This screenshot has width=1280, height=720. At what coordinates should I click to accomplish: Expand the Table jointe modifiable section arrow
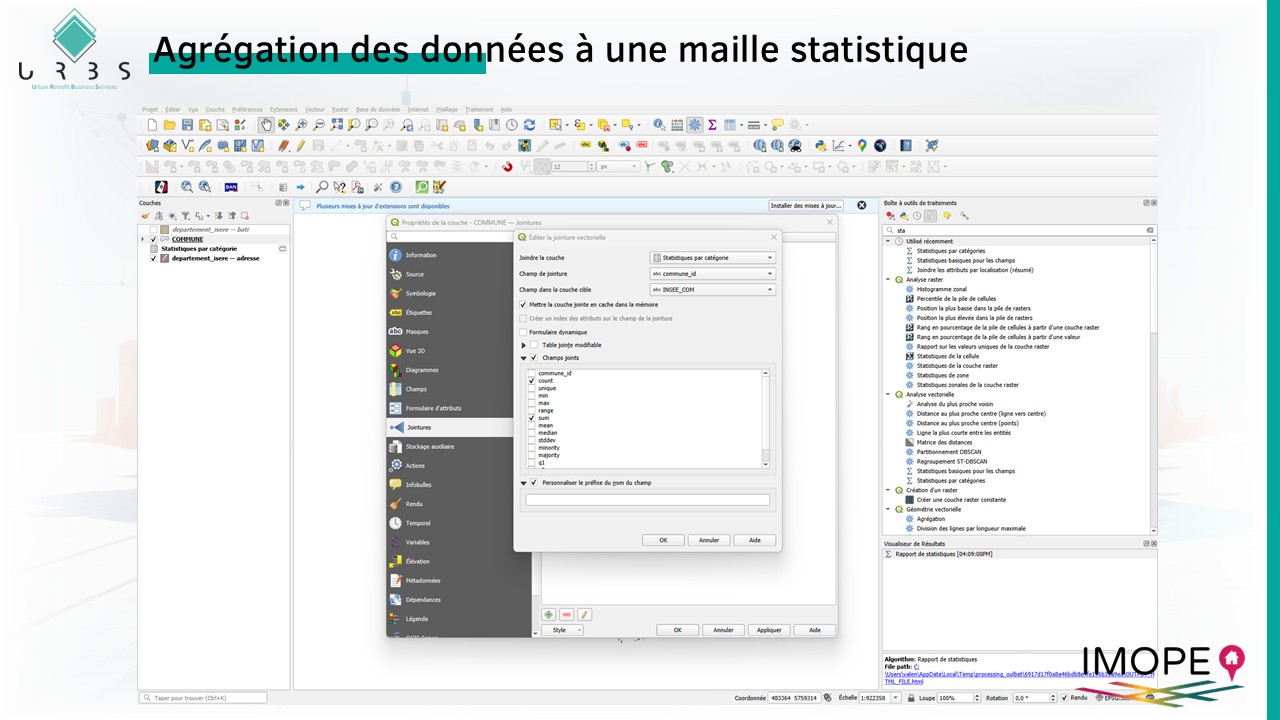[x=523, y=345]
